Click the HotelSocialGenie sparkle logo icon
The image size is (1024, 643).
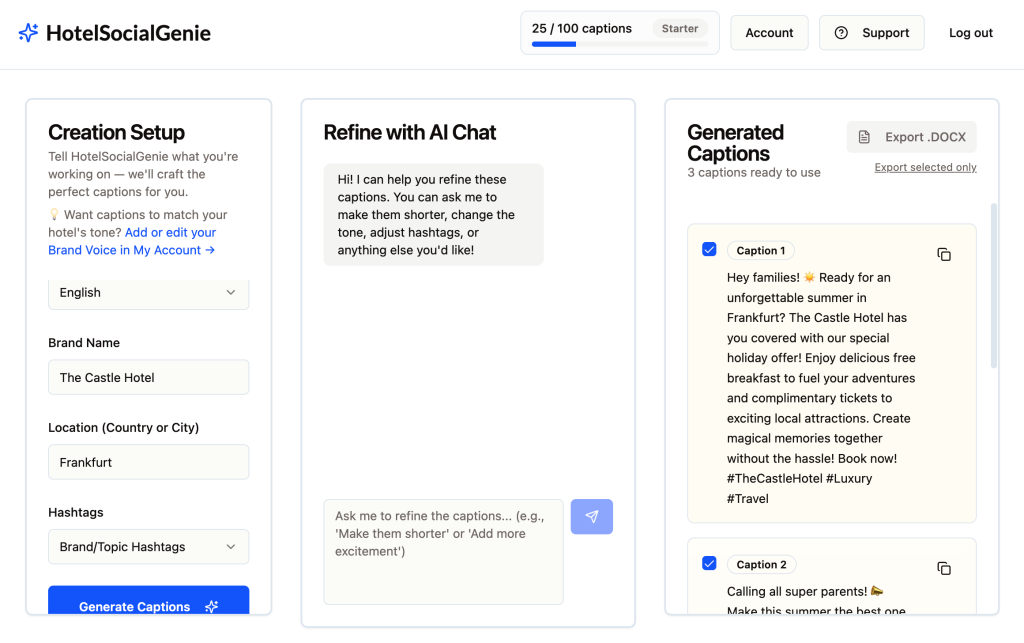[x=29, y=33]
